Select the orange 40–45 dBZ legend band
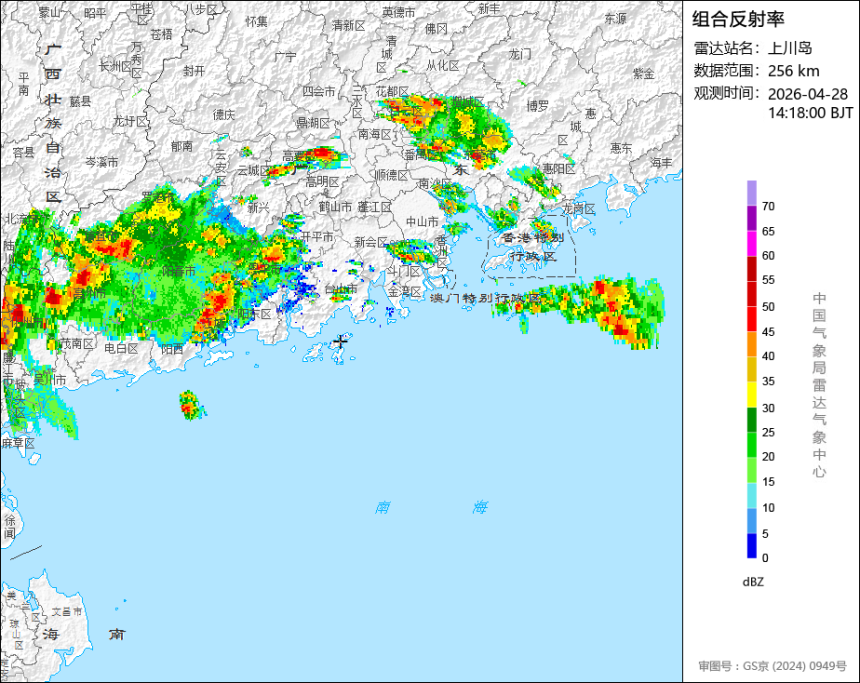This screenshot has height=683, width=860. (751, 344)
